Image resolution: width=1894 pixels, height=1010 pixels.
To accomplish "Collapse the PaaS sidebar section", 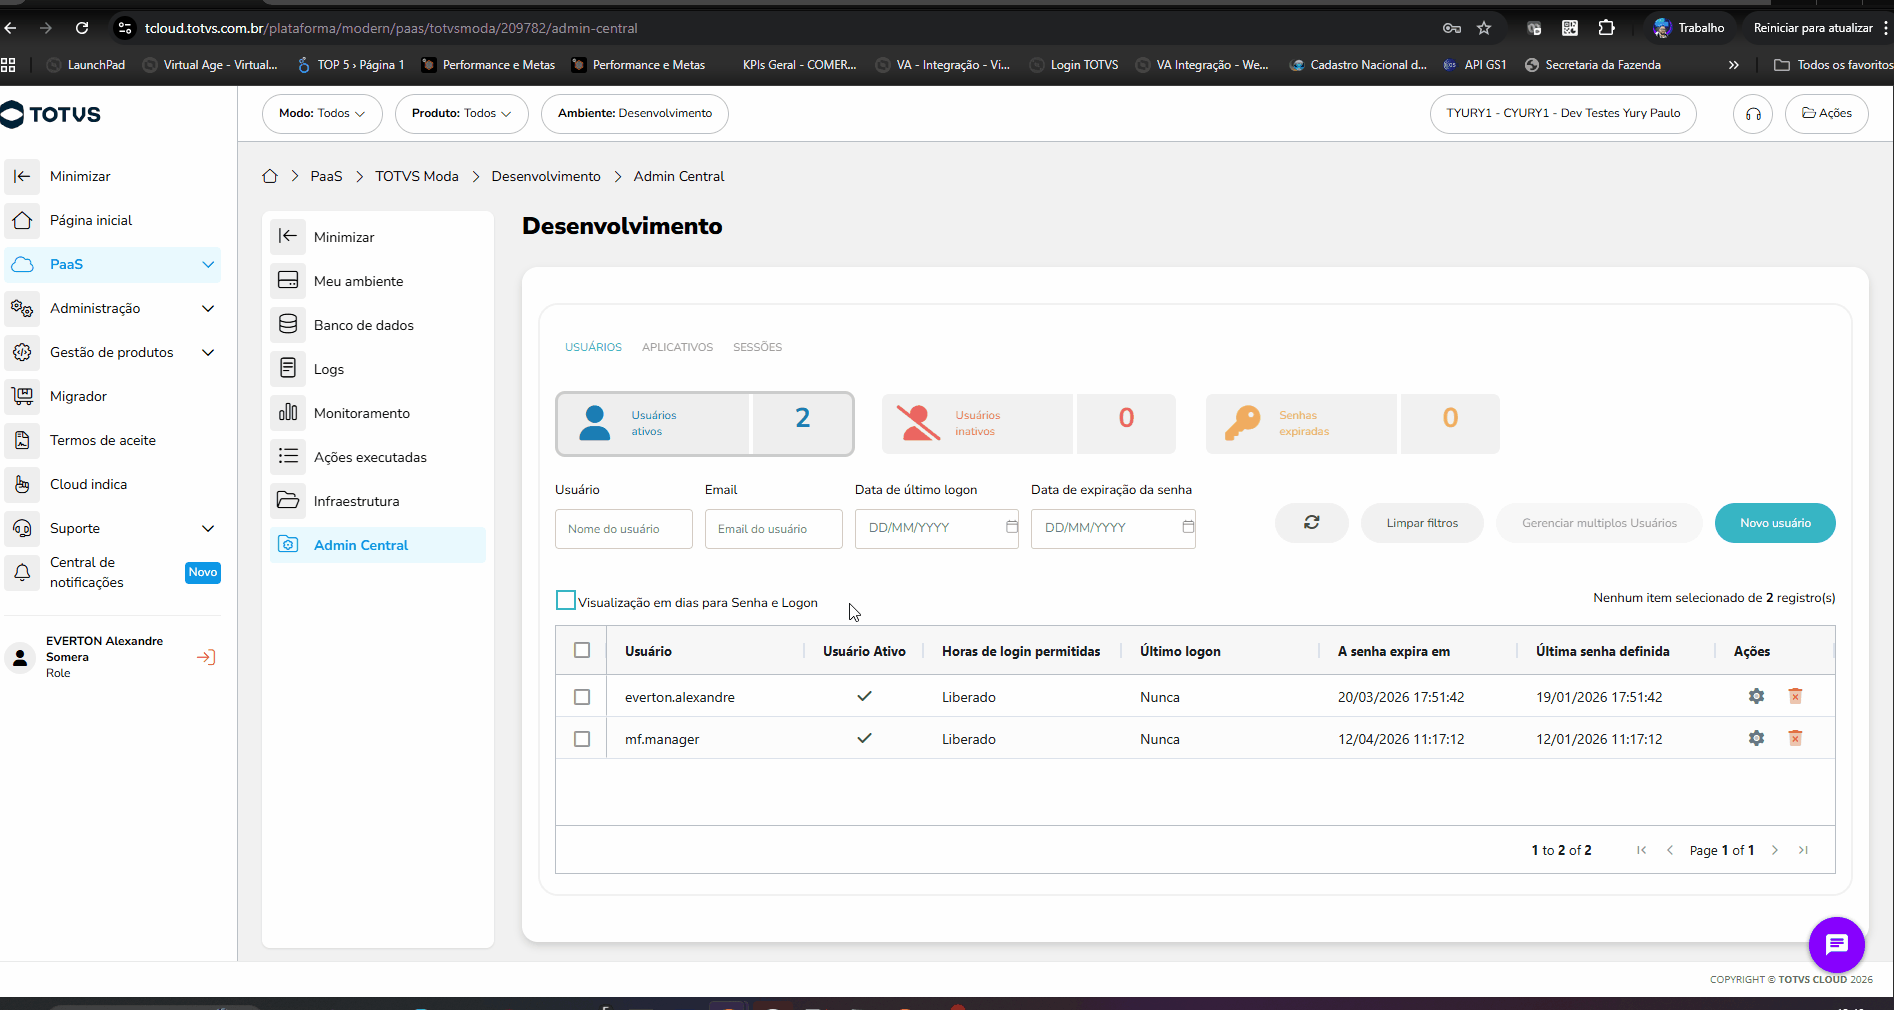I will coord(208,264).
